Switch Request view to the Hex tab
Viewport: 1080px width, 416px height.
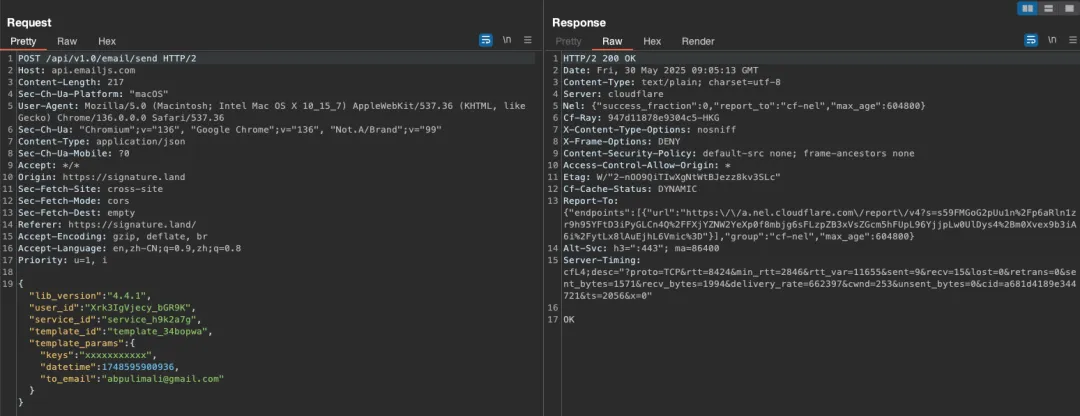(x=107, y=41)
